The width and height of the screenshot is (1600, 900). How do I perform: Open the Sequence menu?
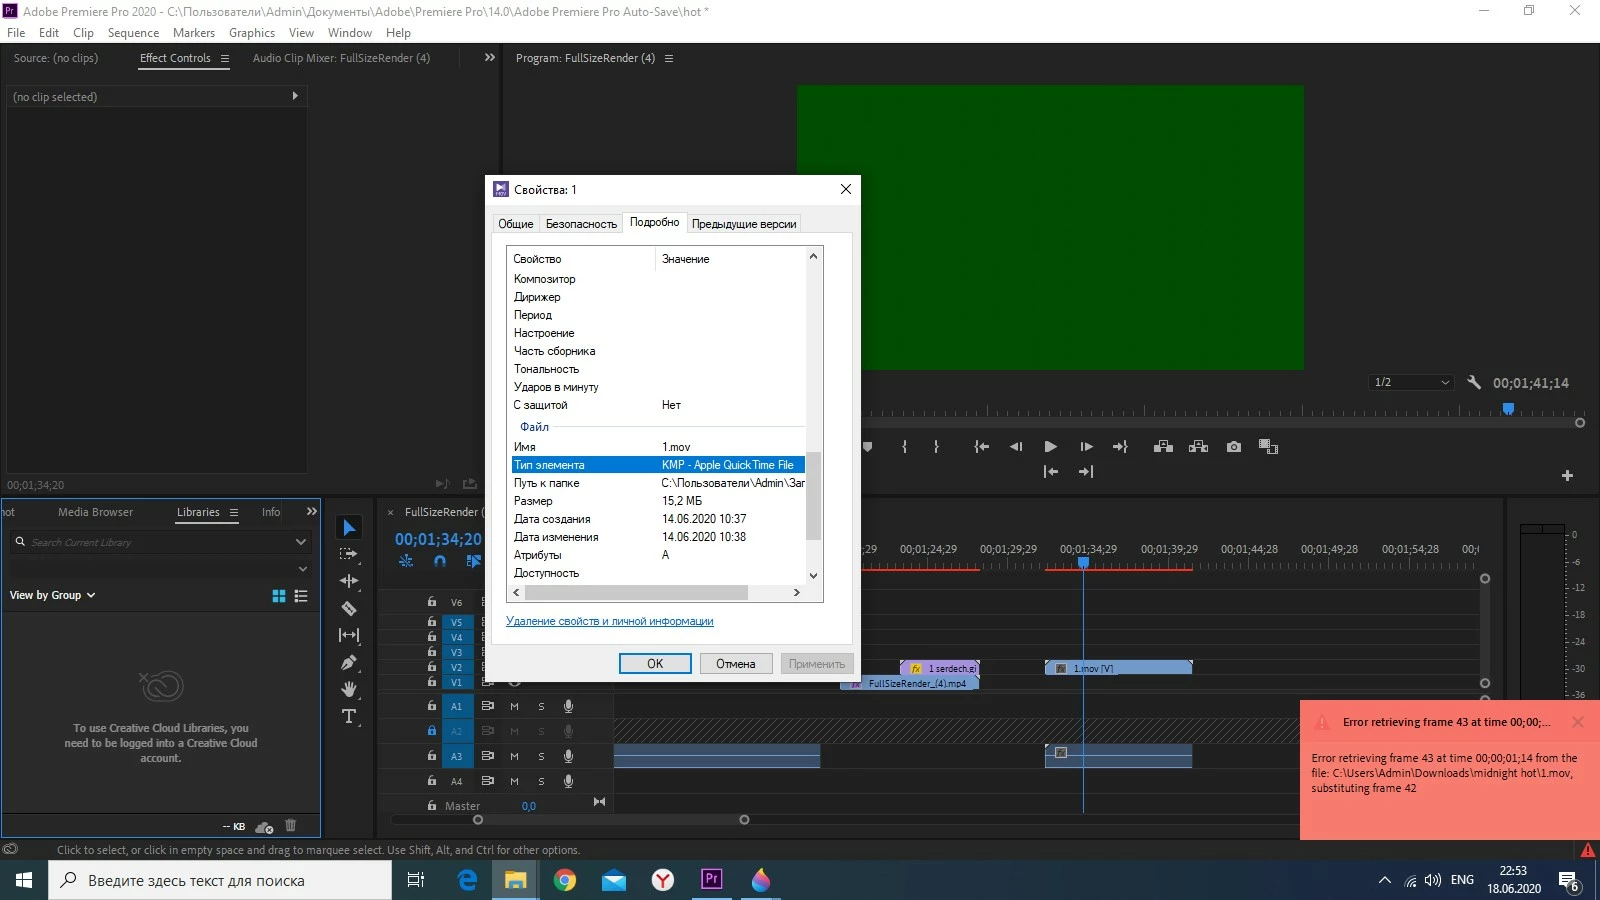pyautogui.click(x=133, y=33)
